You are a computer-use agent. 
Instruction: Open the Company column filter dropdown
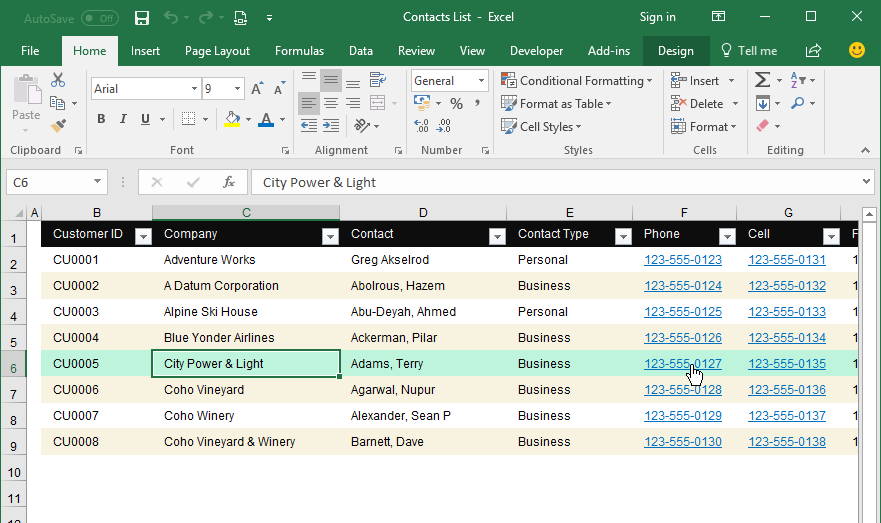[330, 237]
